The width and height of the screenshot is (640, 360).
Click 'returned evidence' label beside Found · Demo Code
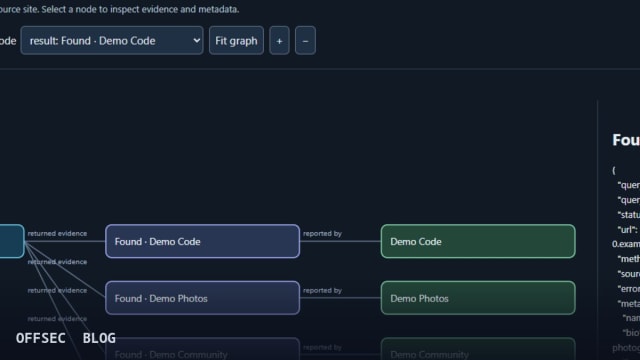[x=57, y=233]
